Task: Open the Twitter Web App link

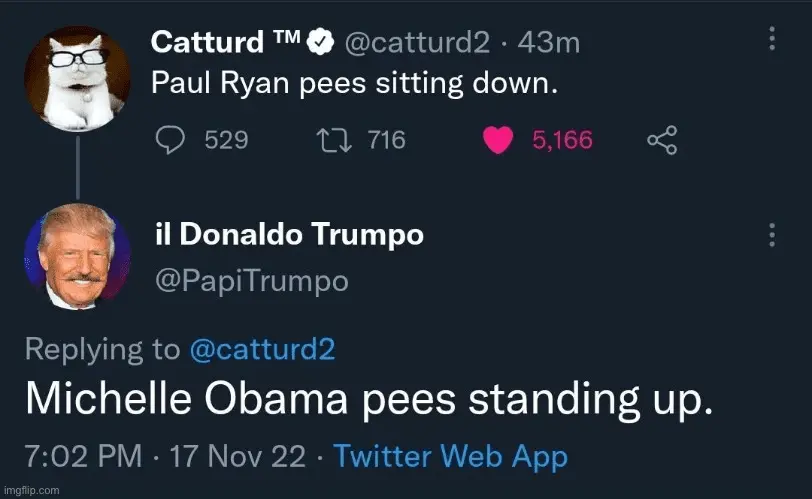Action: 450,457
